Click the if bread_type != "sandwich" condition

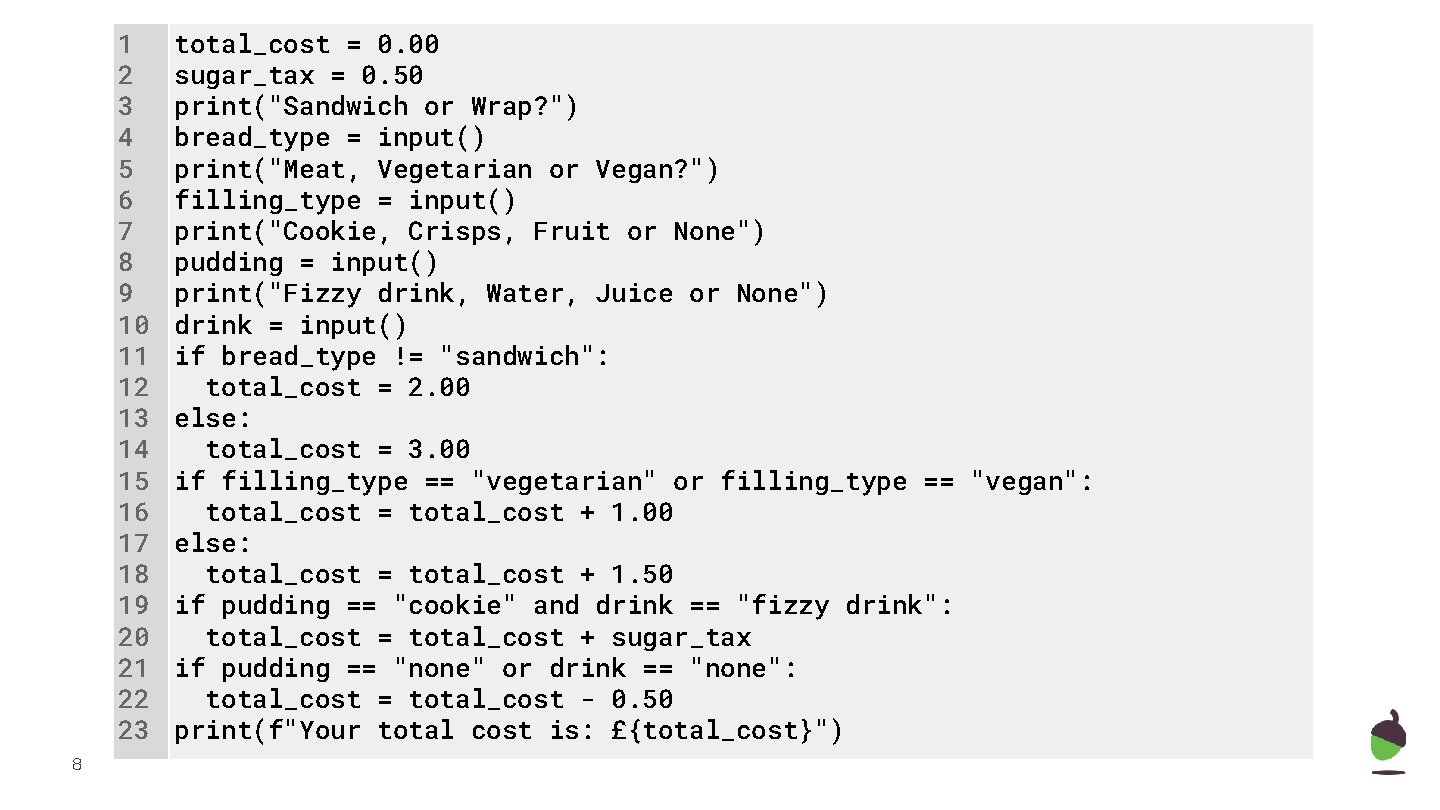pyautogui.click(x=392, y=357)
